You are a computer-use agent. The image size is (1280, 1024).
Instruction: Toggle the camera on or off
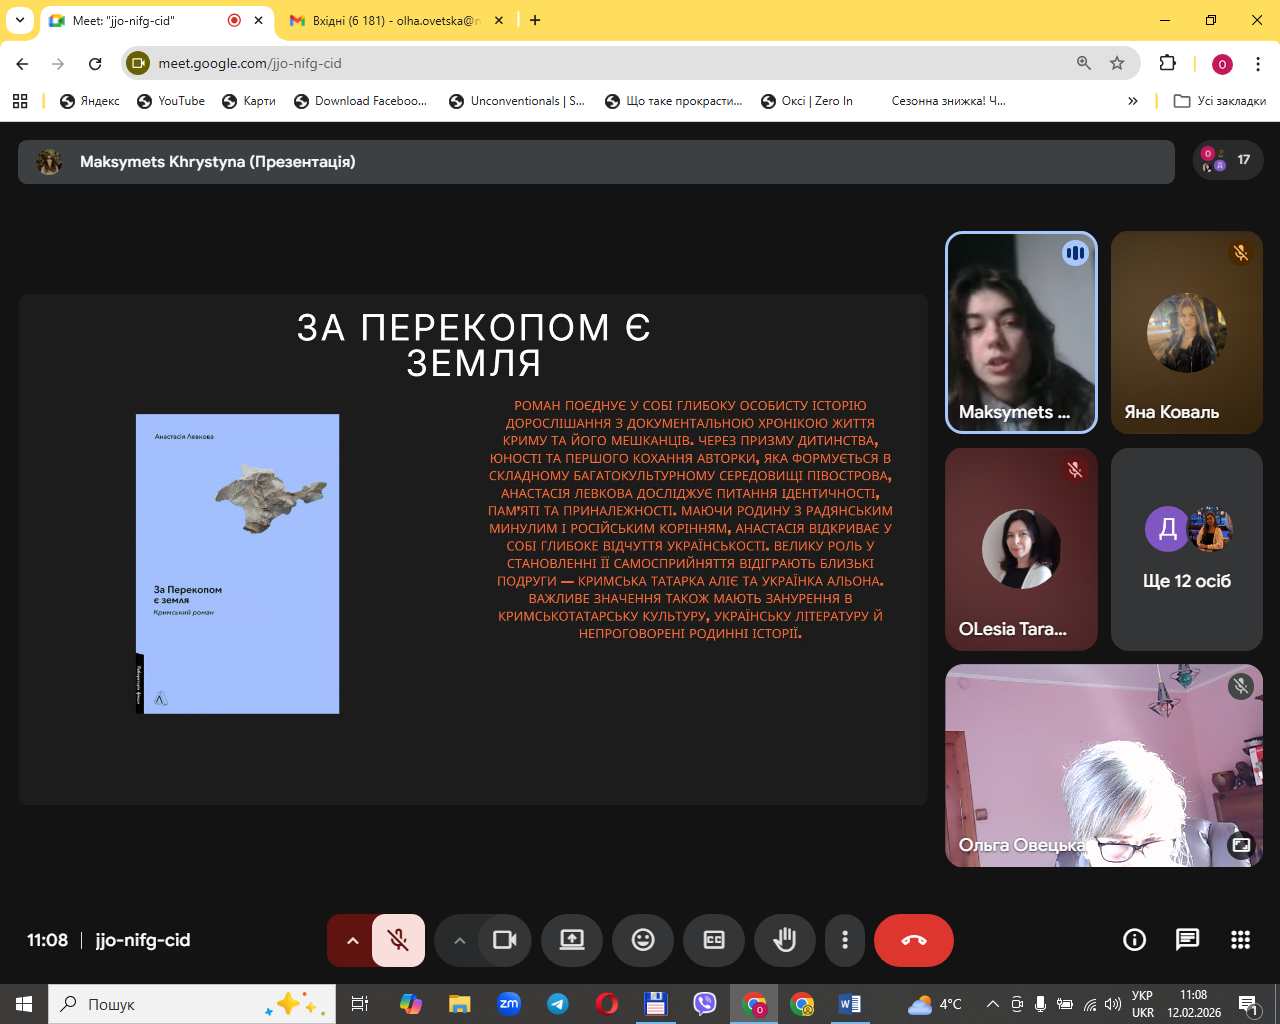[x=505, y=940]
